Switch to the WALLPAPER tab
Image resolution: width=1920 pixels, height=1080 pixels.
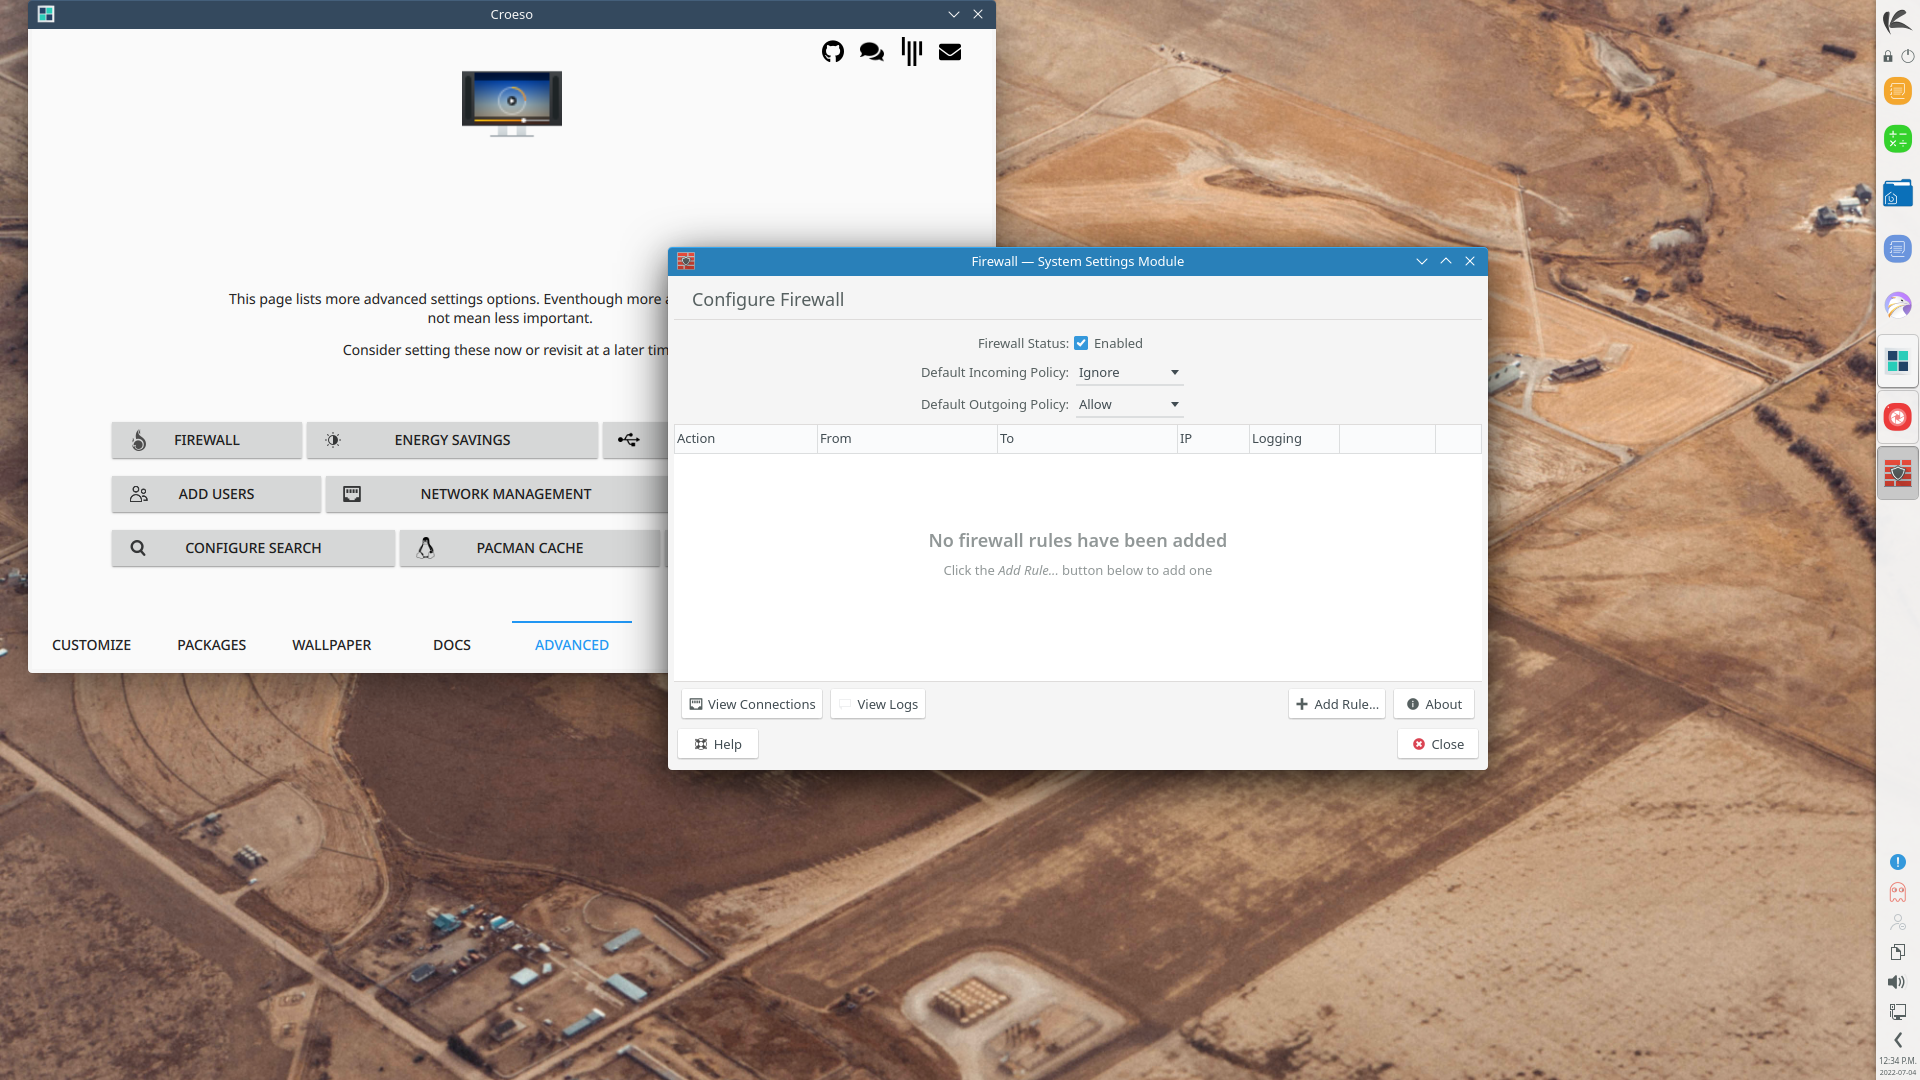(331, 645)
